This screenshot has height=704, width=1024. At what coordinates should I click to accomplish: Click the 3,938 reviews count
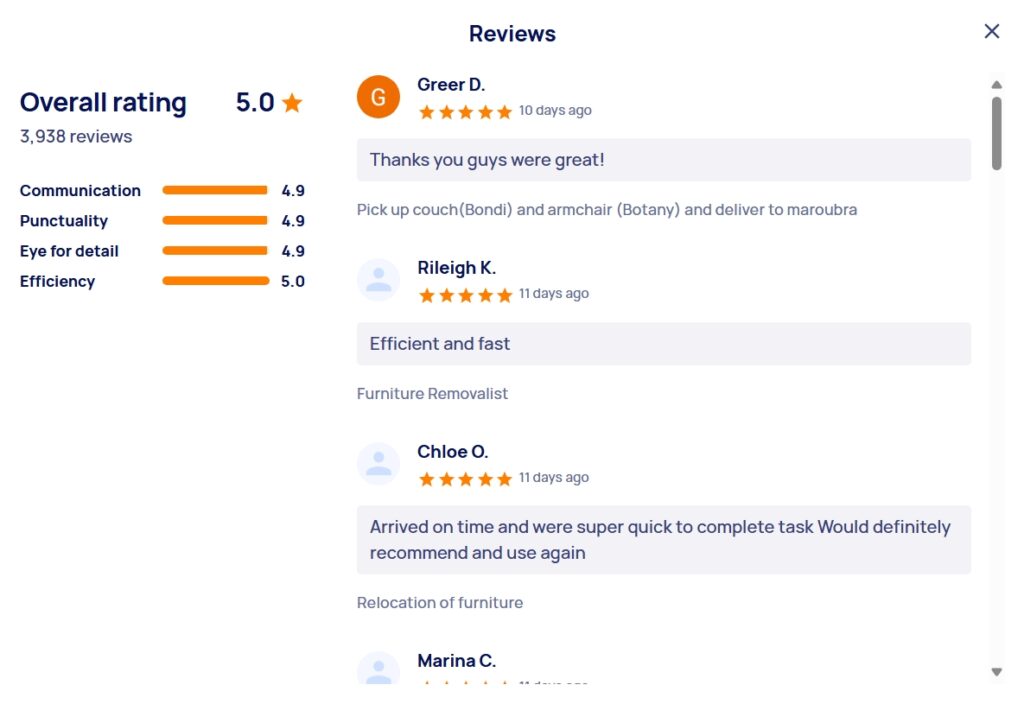(76, 136)
